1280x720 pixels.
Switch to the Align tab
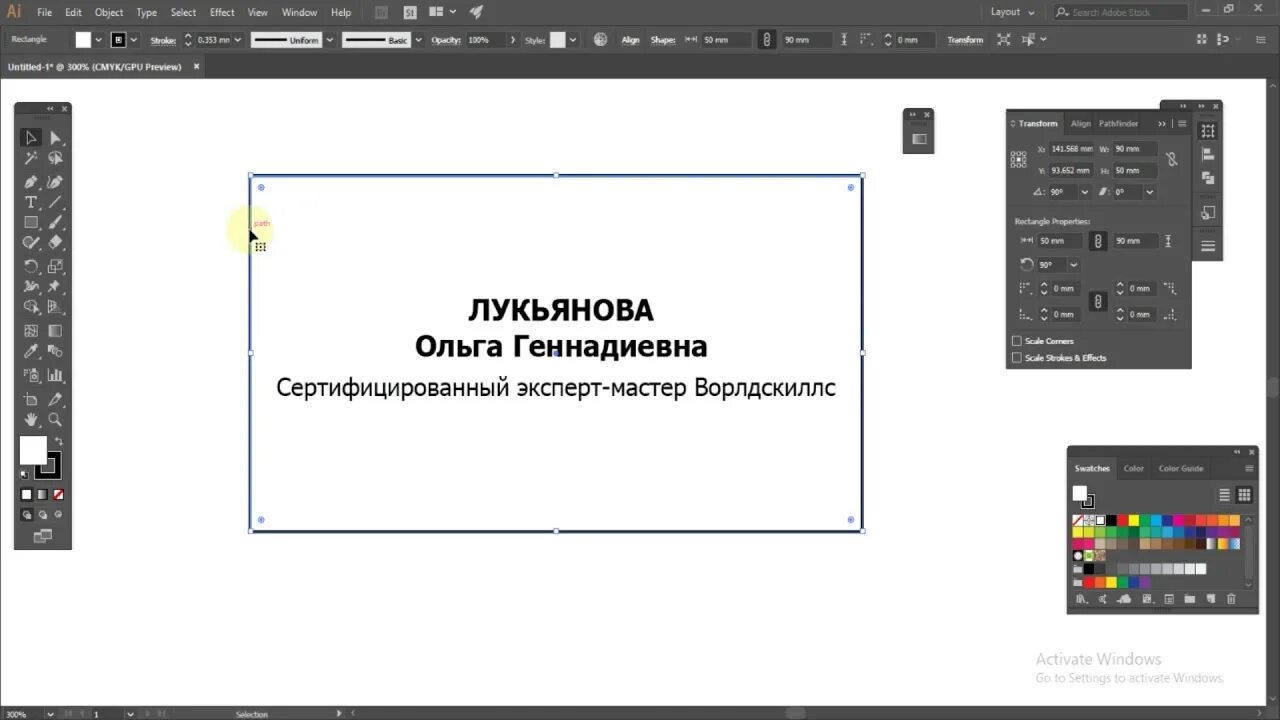(x=1081, y=124)
